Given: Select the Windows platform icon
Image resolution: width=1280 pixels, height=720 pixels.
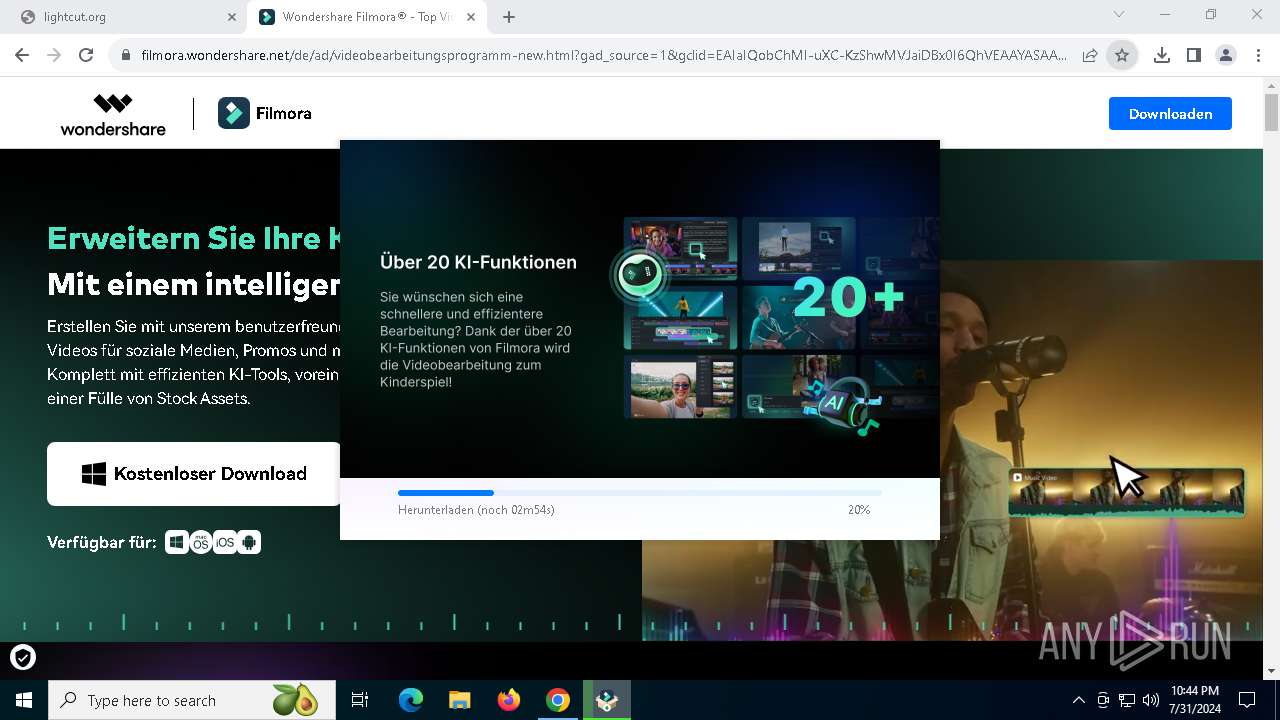Looking at the screenshot, I should (x=177, y=542).
